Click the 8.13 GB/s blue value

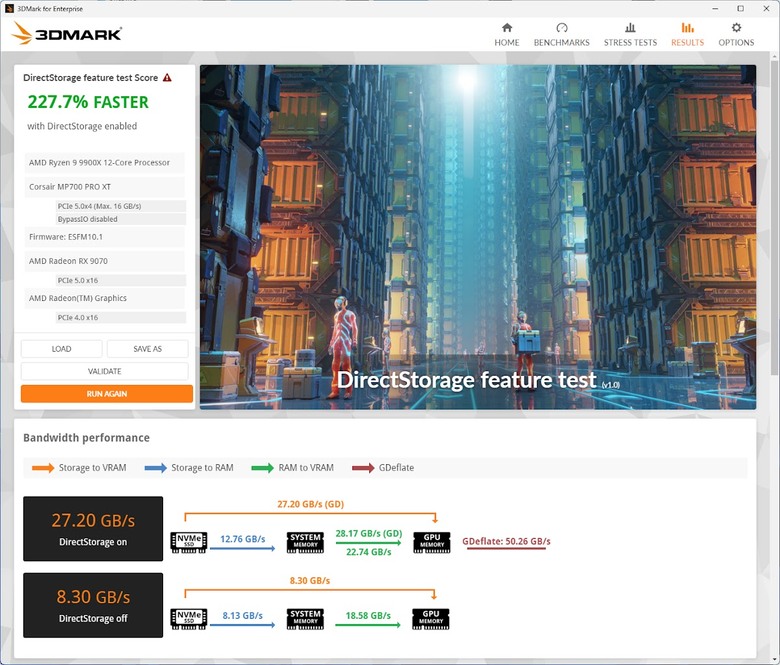tap(242, 615)
